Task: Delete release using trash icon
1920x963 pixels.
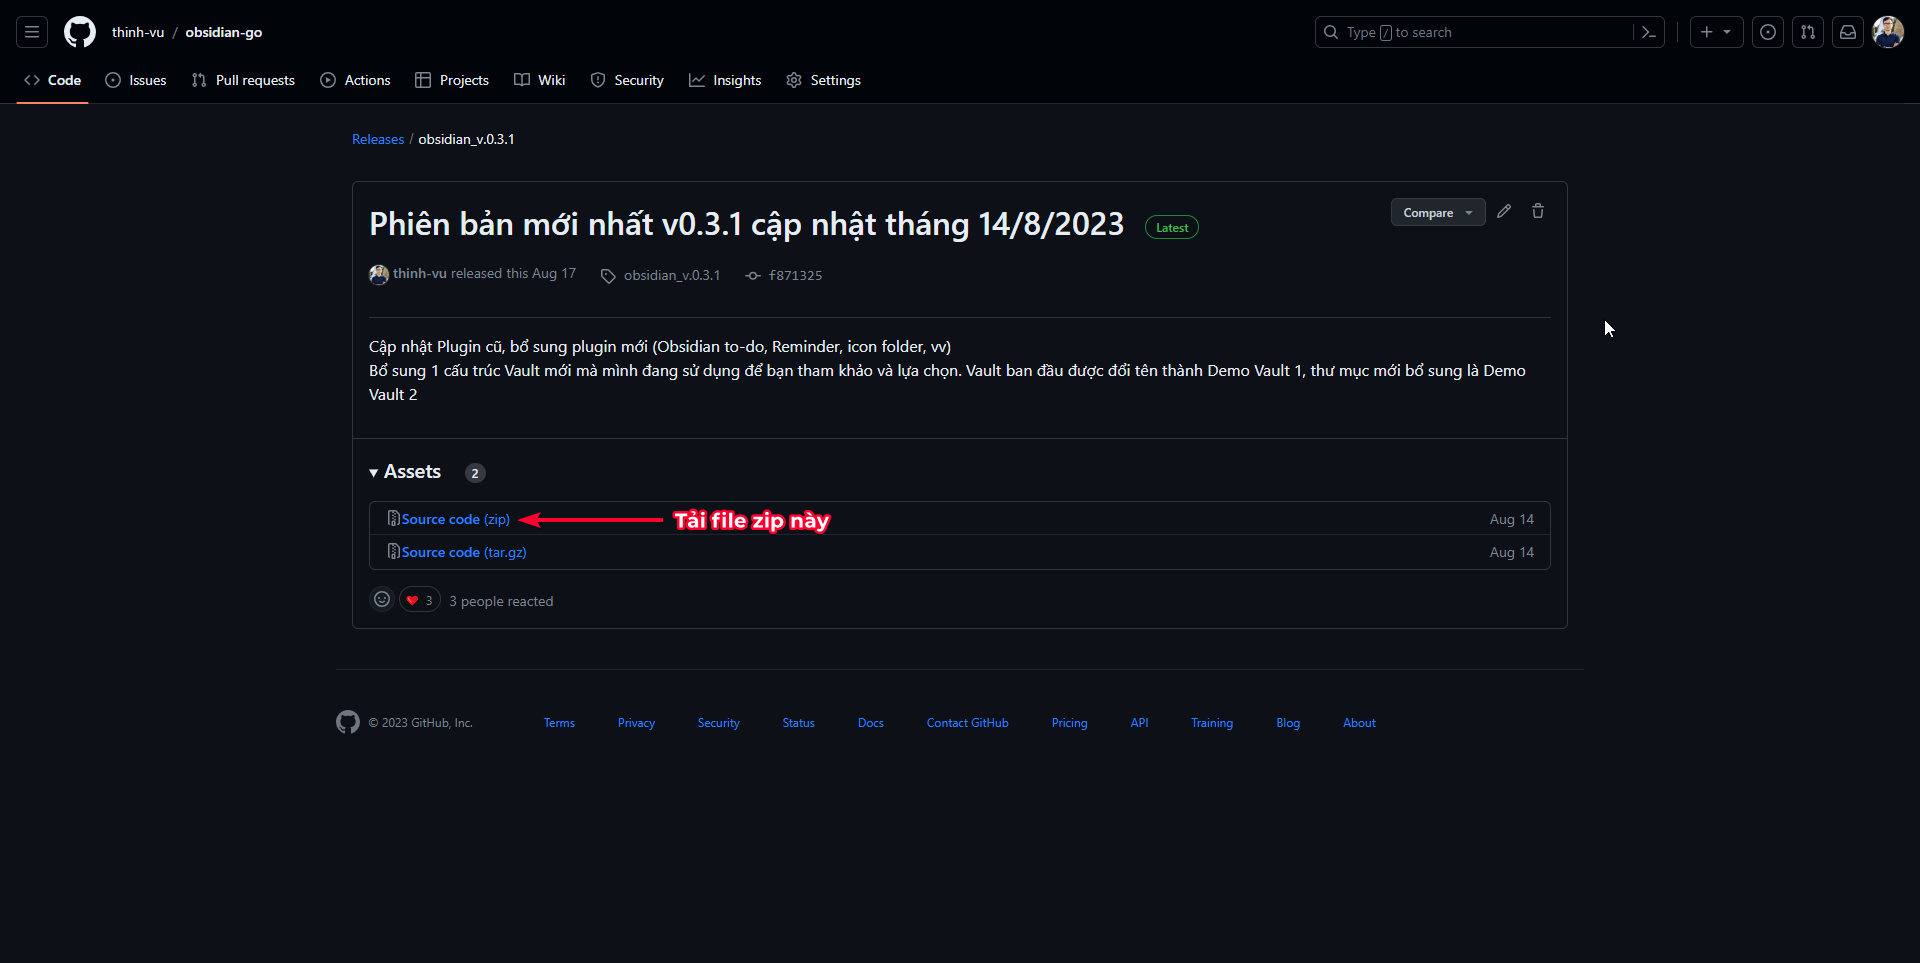Action: (x=1538, y=211)
